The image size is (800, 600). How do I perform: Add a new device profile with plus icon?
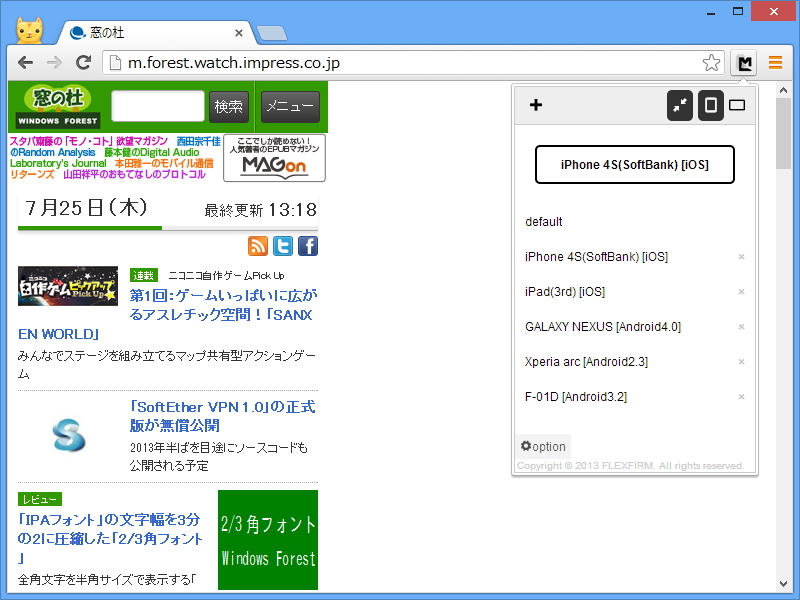[537, 104]
